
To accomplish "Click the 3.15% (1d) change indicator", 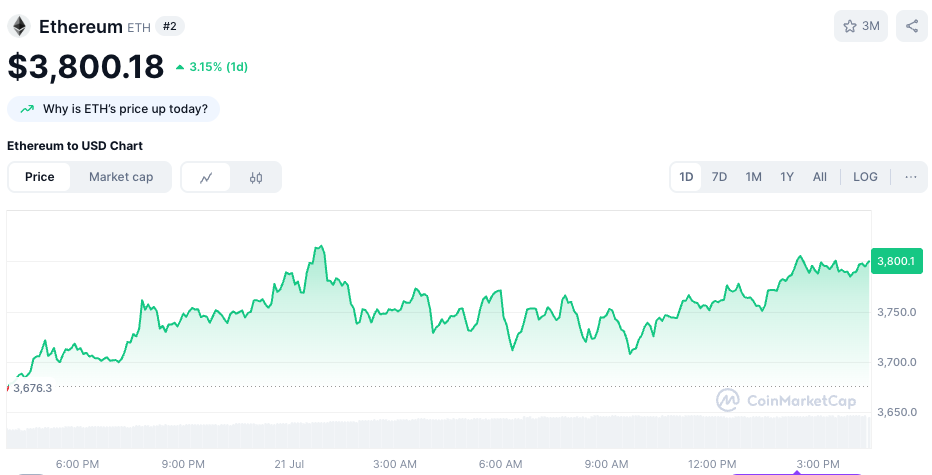I will (x=212, y=67).
